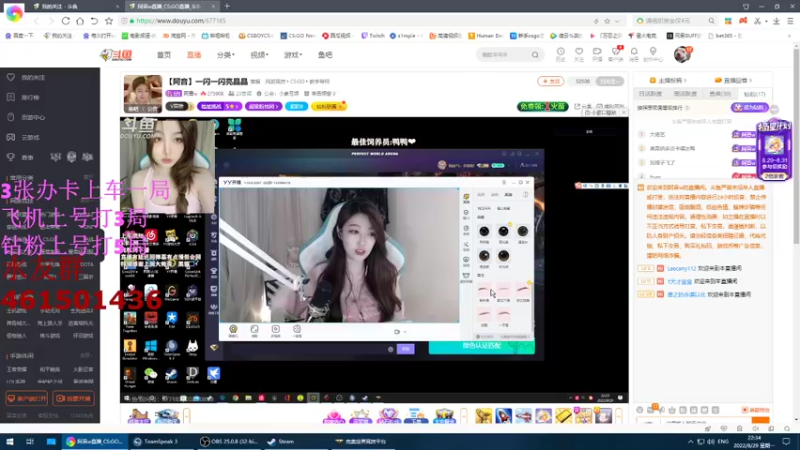Open My Follows heart icon in left sidebar
800x450 pixels.
click(11, 78)
